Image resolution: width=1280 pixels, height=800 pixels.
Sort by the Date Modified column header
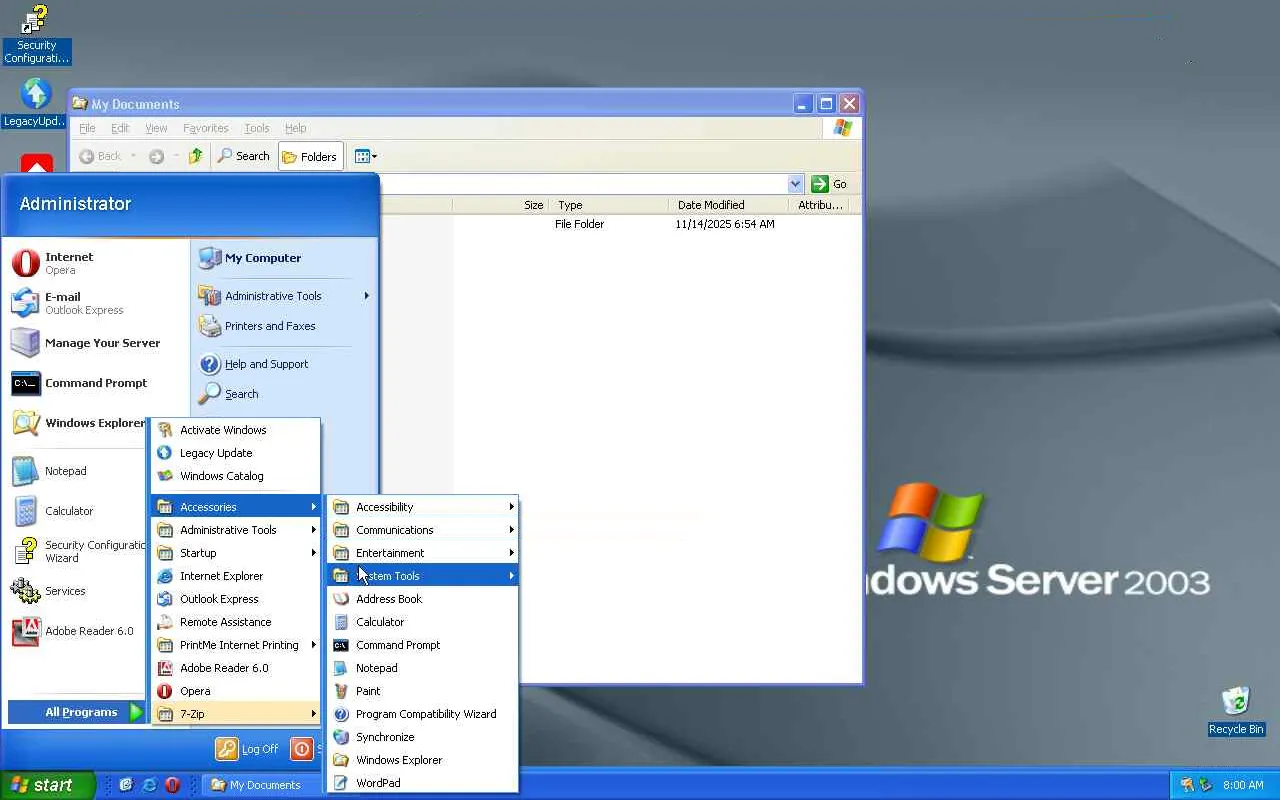[730, 205]
